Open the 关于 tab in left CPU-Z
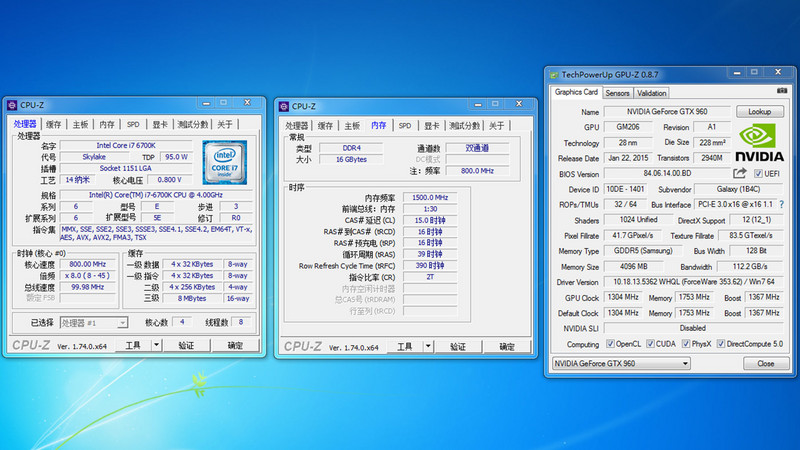800x450 pixels. point(224,124)
